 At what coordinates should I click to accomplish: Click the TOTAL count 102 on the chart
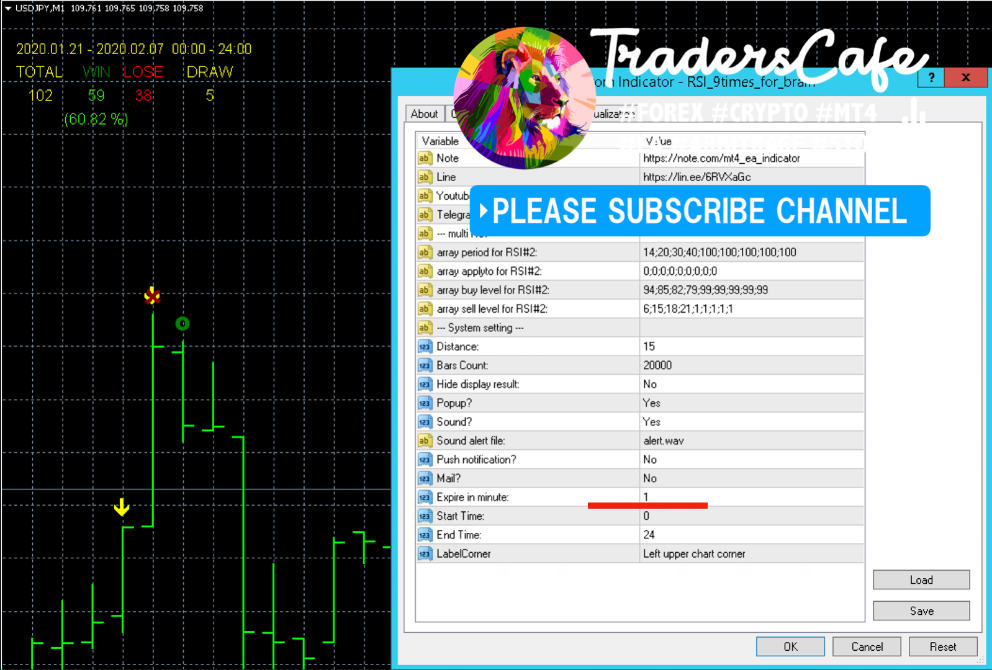(40, 96)
